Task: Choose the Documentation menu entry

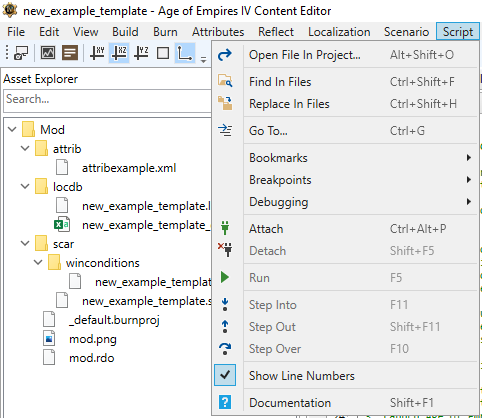Action: click(345, 402)
